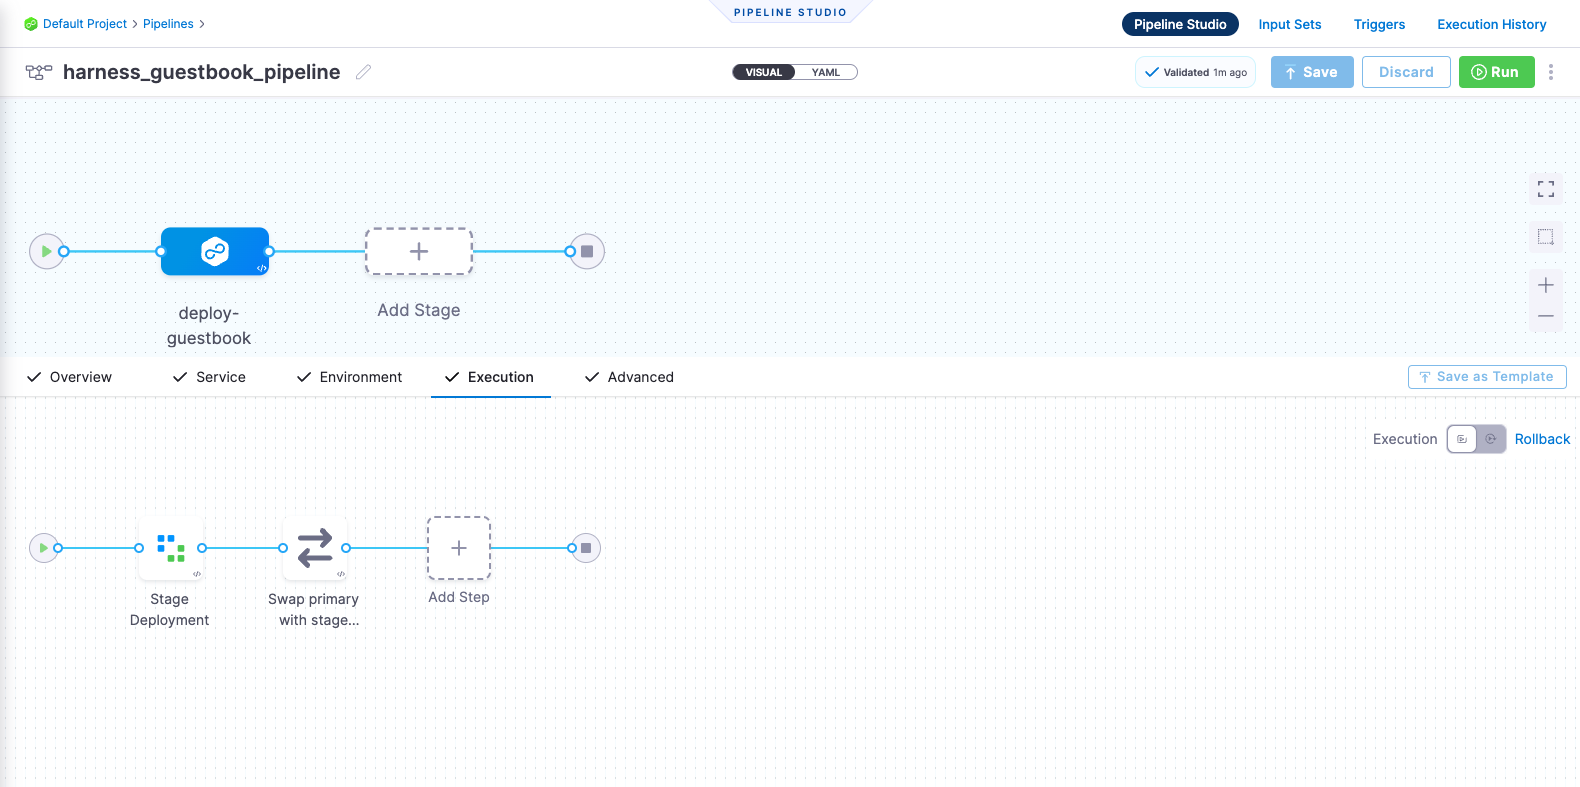Select the deploy-guestbook stage node
Image resolution: width=1580 pixels, height=787 pixels.
pyautogui.click(x=214, y=251)
